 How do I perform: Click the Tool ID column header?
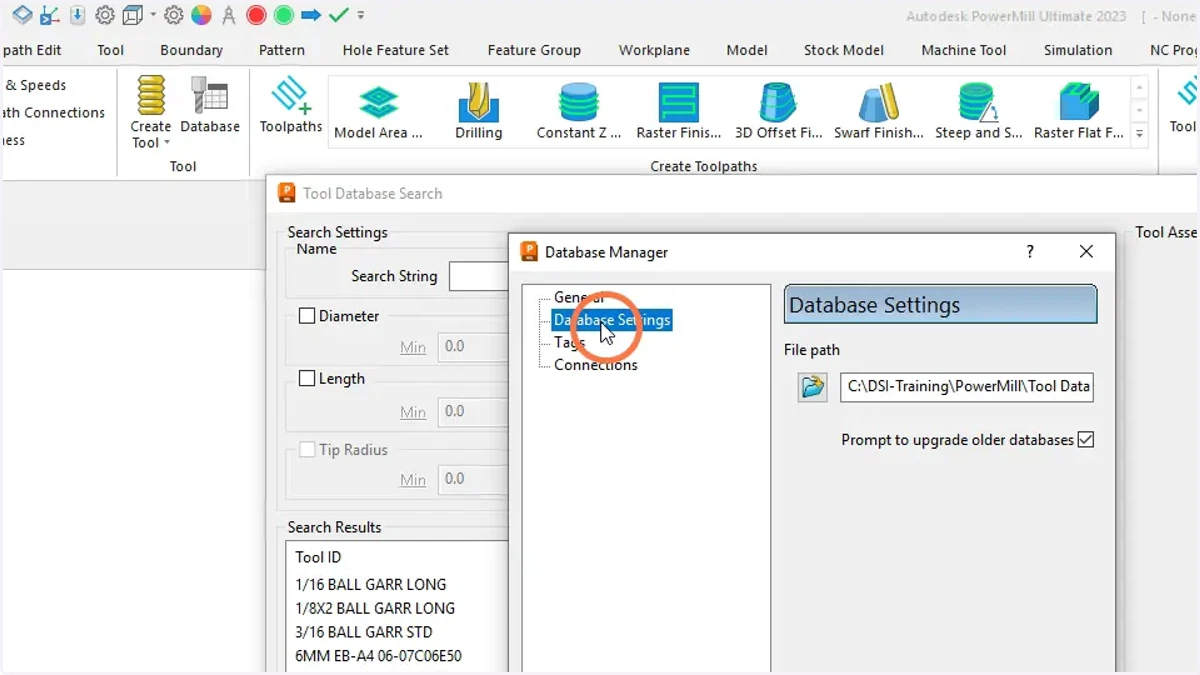(x=319, y=558)
